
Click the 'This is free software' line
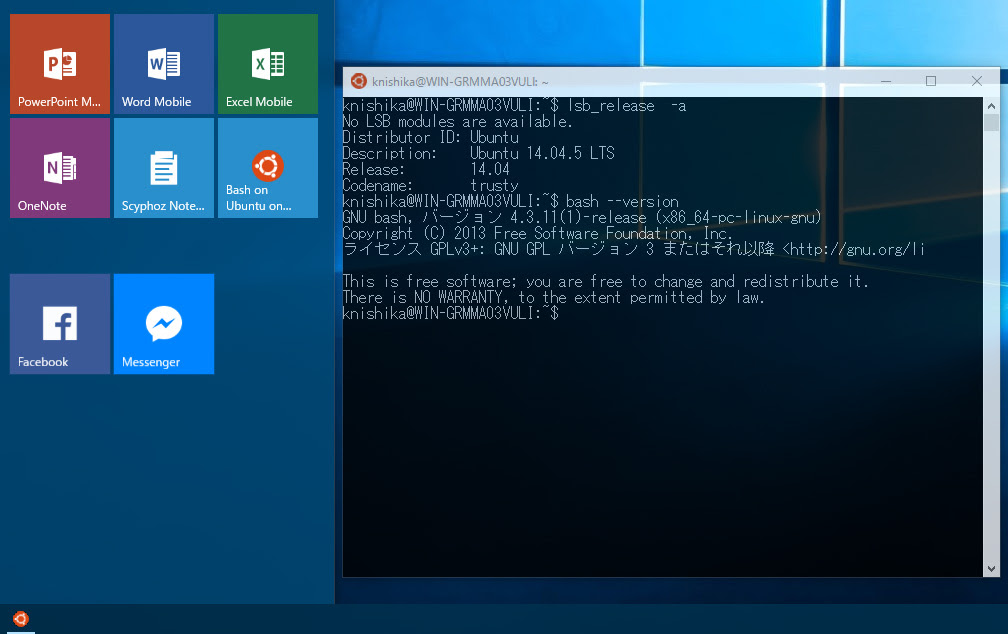point(606,282)
